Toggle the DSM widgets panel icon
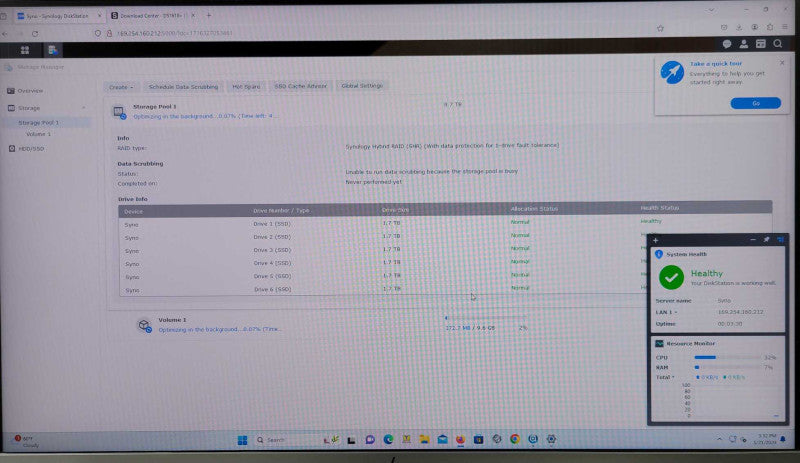This screenshot has width=800, height=463. (x=761, y=44)
